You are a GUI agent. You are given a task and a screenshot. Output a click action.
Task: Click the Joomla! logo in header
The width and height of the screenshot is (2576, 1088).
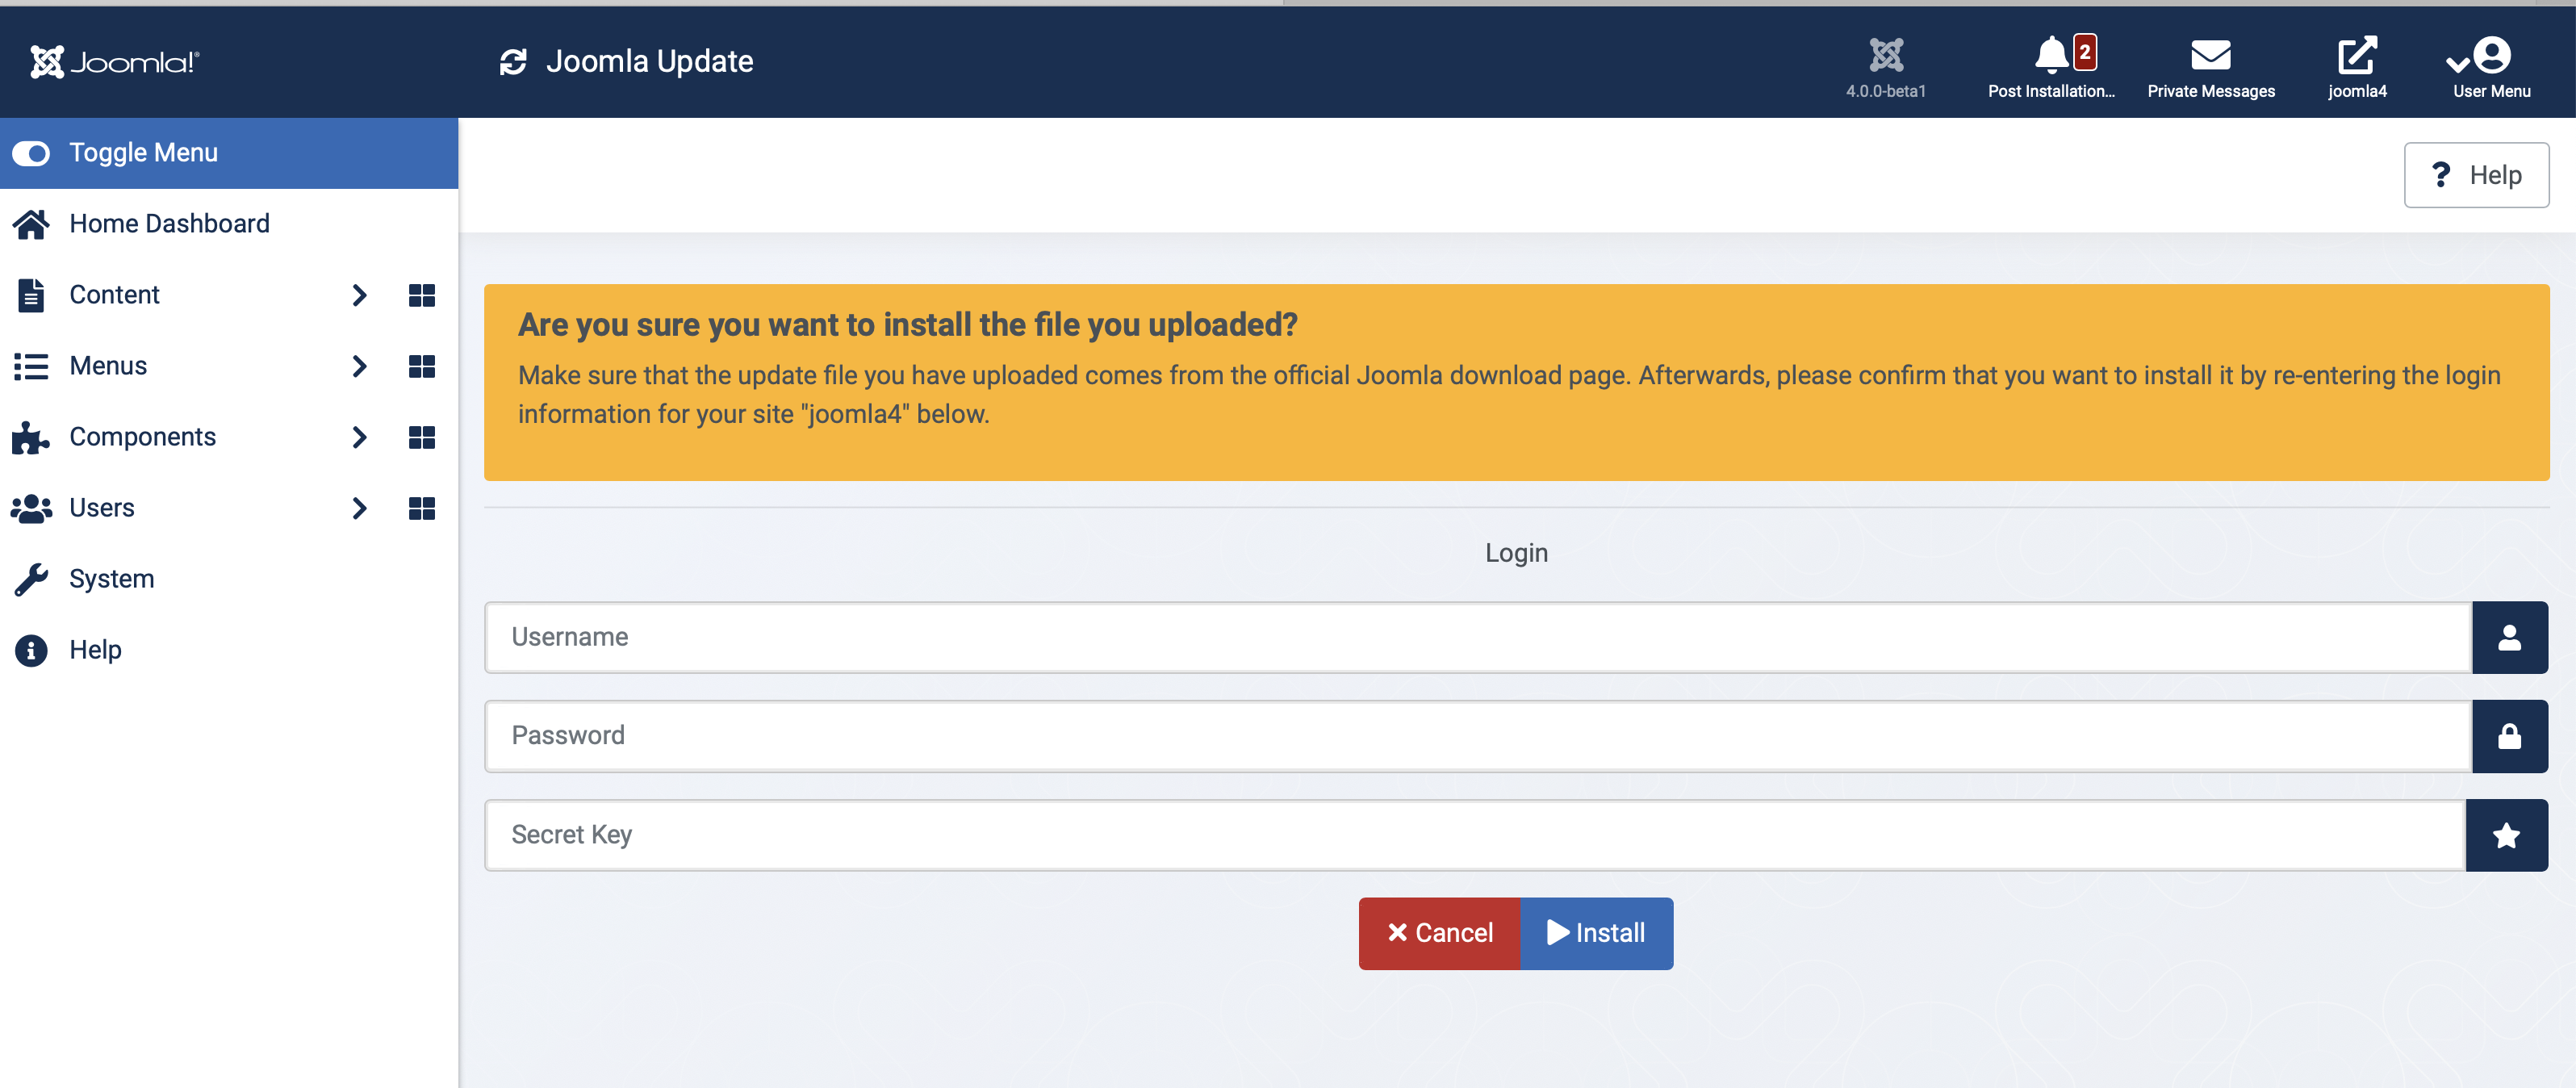(x=115, y=62)
